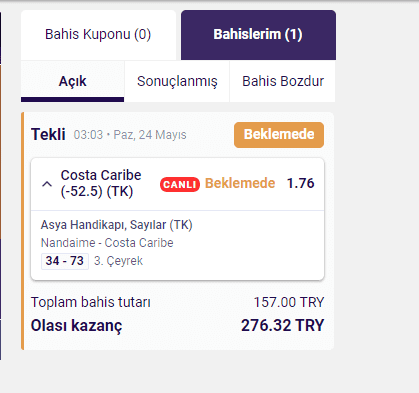Switch to the Açık sub-tab
Viewport: 419px width, 393px height.
click(x=72, y=81)
